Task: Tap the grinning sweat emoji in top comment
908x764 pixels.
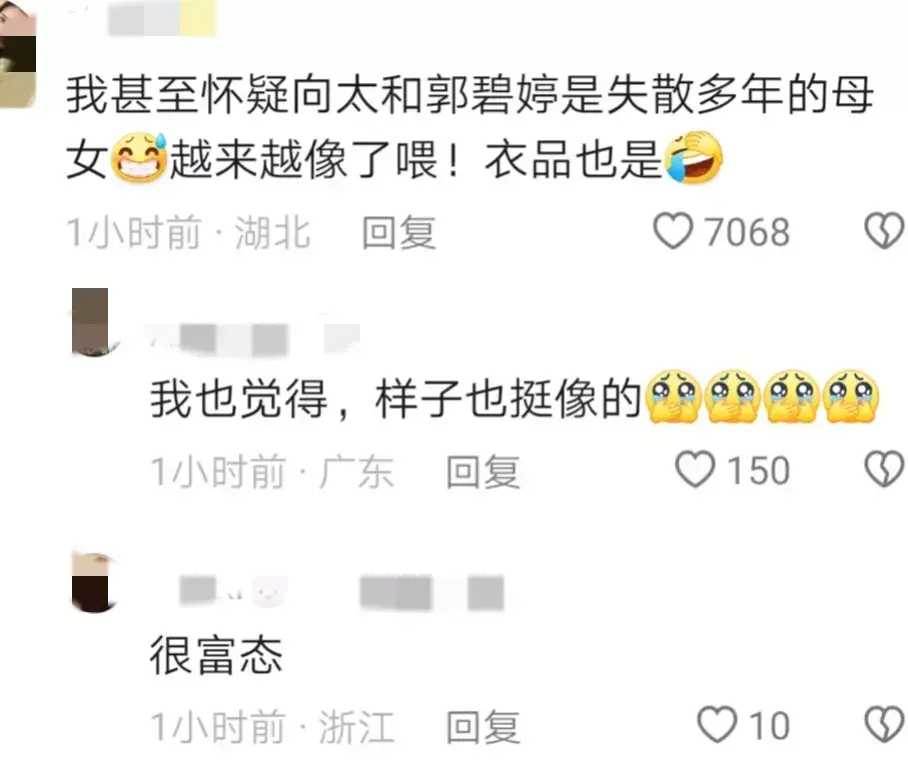Action: click(x=139, y=158)
